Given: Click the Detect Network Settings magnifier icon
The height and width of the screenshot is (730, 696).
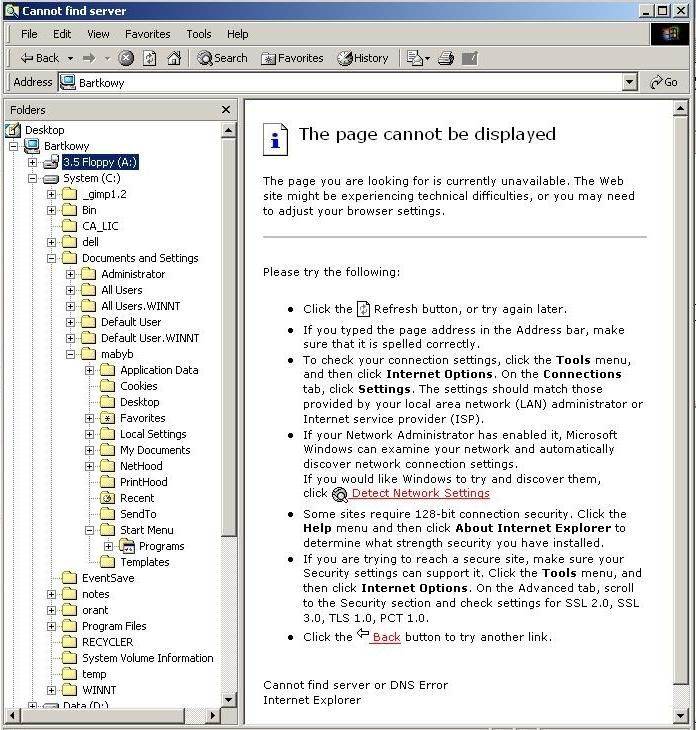Looking at the screenshot, I should (x=340, y=494).
